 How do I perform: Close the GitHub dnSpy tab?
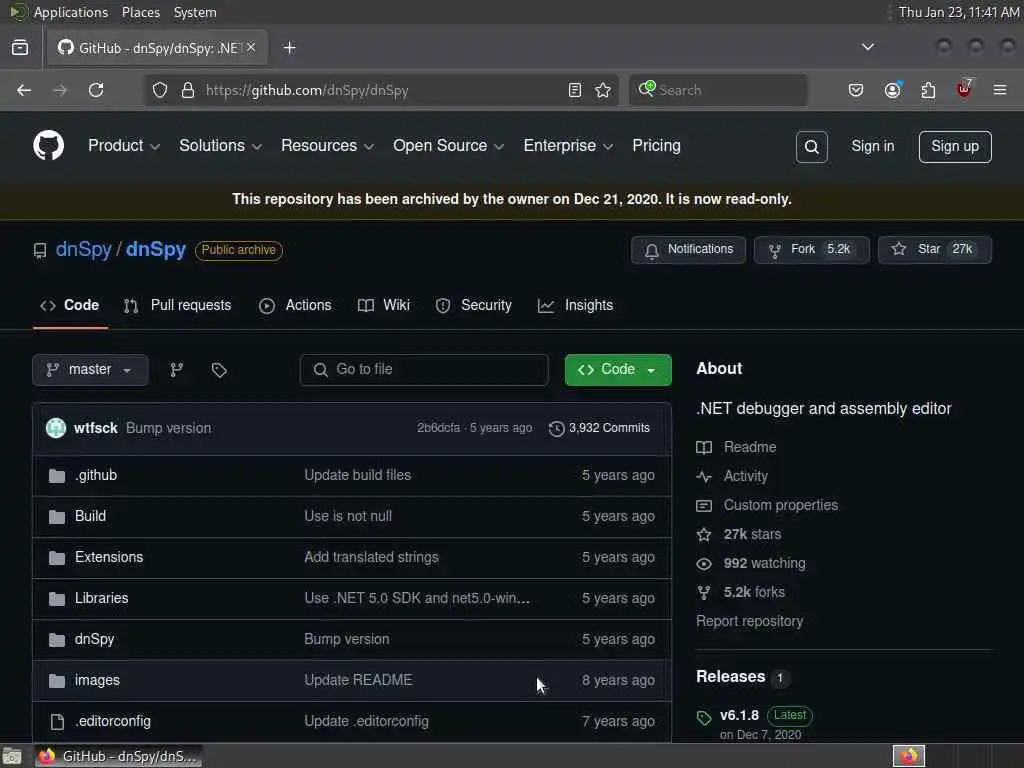tap(251, 48)
